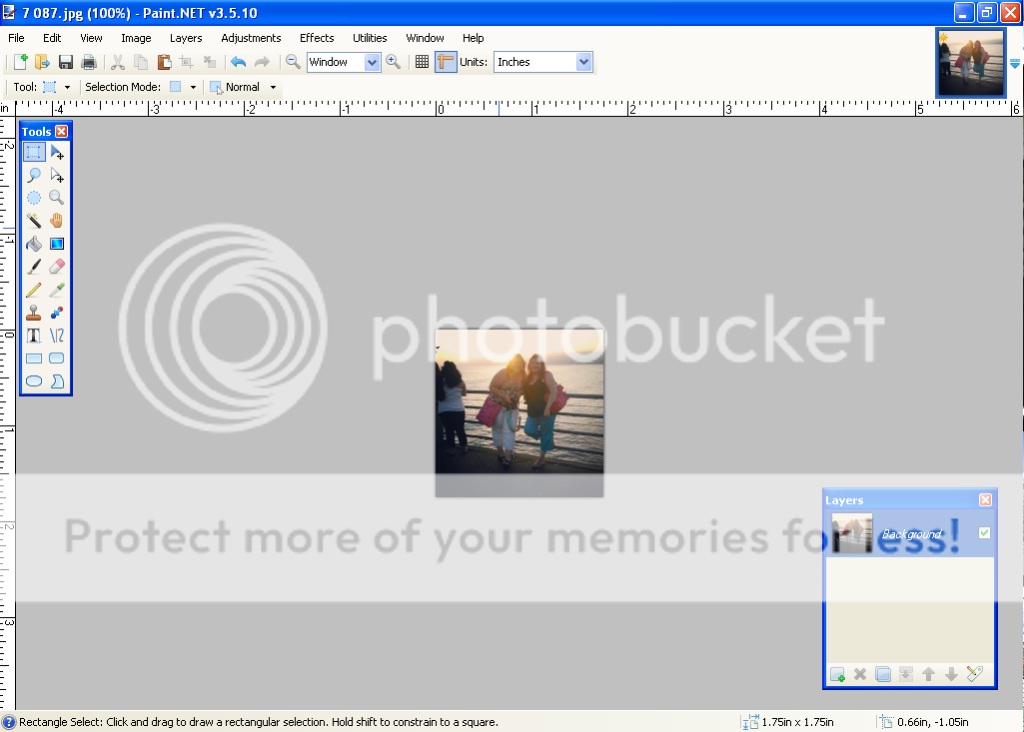Select the Magic Wand tool

[34, 221]
